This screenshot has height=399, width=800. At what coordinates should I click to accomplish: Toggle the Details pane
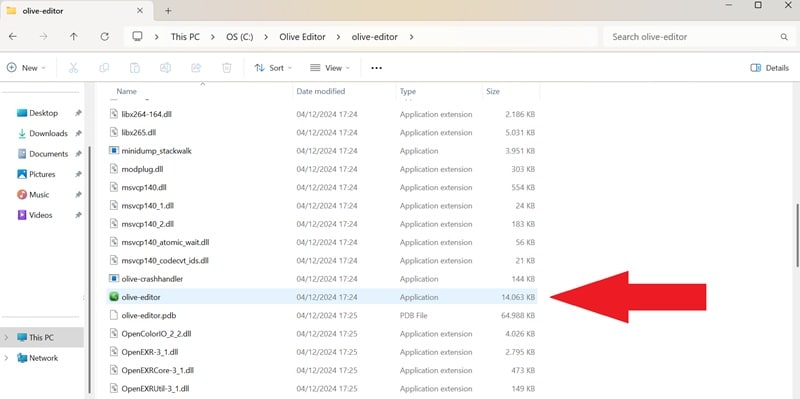769,68
